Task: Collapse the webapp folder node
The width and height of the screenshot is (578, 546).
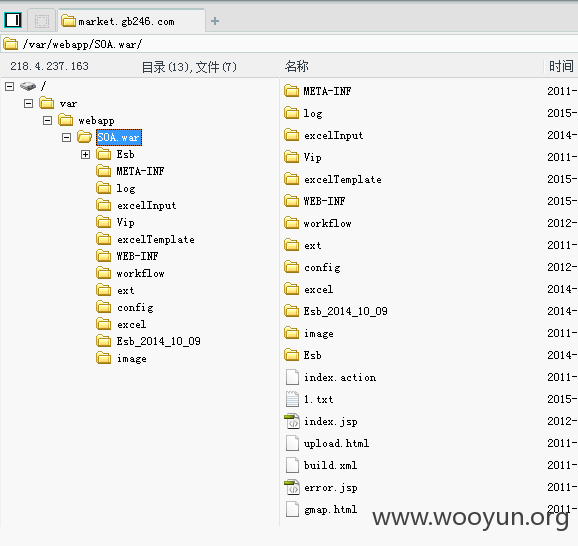Action: pos(47,121)
